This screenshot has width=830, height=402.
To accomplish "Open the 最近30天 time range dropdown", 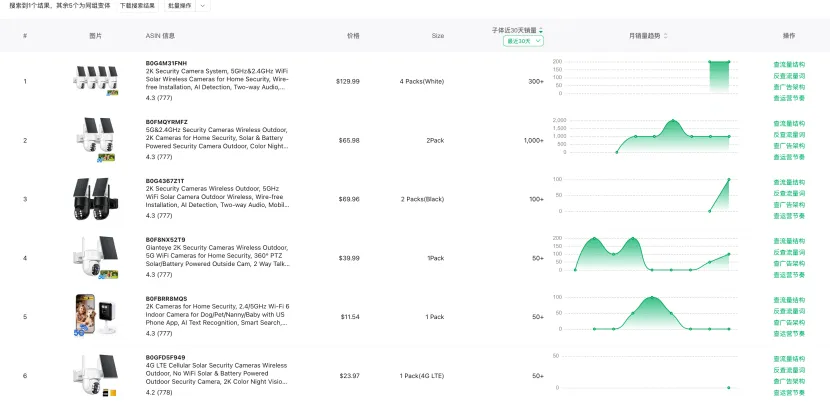I will (x=523, y=41).
